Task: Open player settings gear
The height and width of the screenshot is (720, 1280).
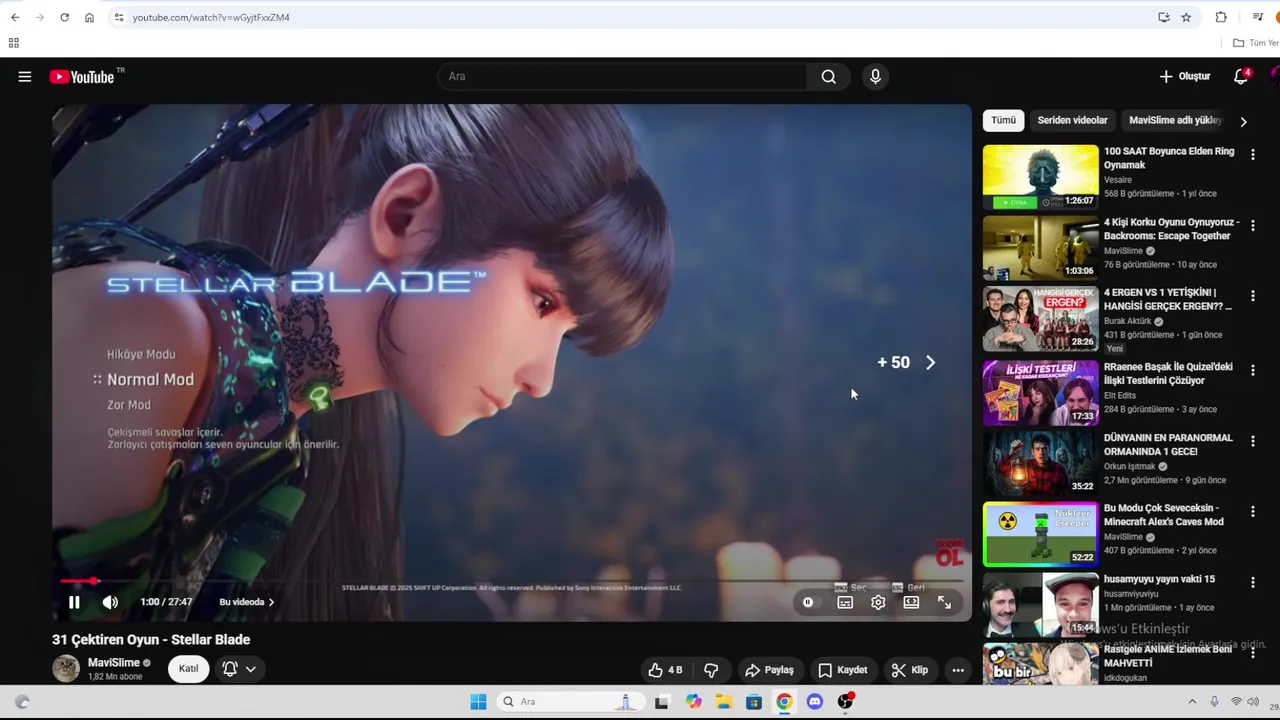Action: 878,602
